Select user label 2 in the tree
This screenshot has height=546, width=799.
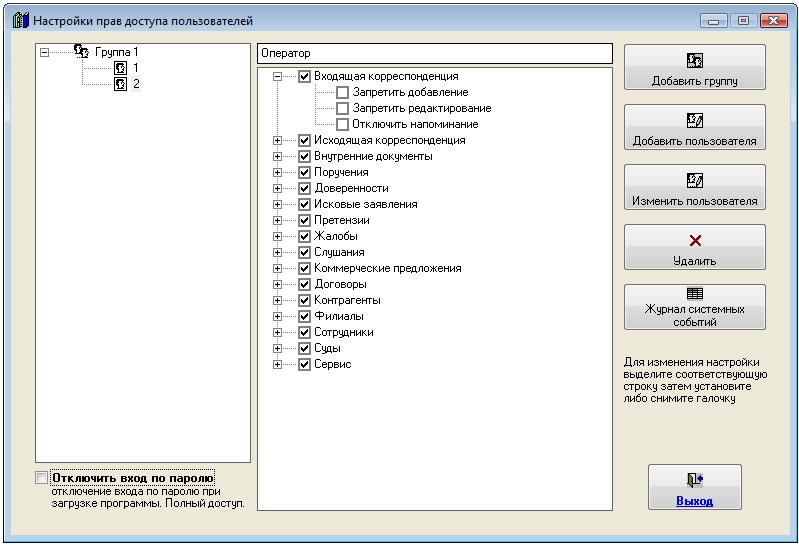pos(136,84)
